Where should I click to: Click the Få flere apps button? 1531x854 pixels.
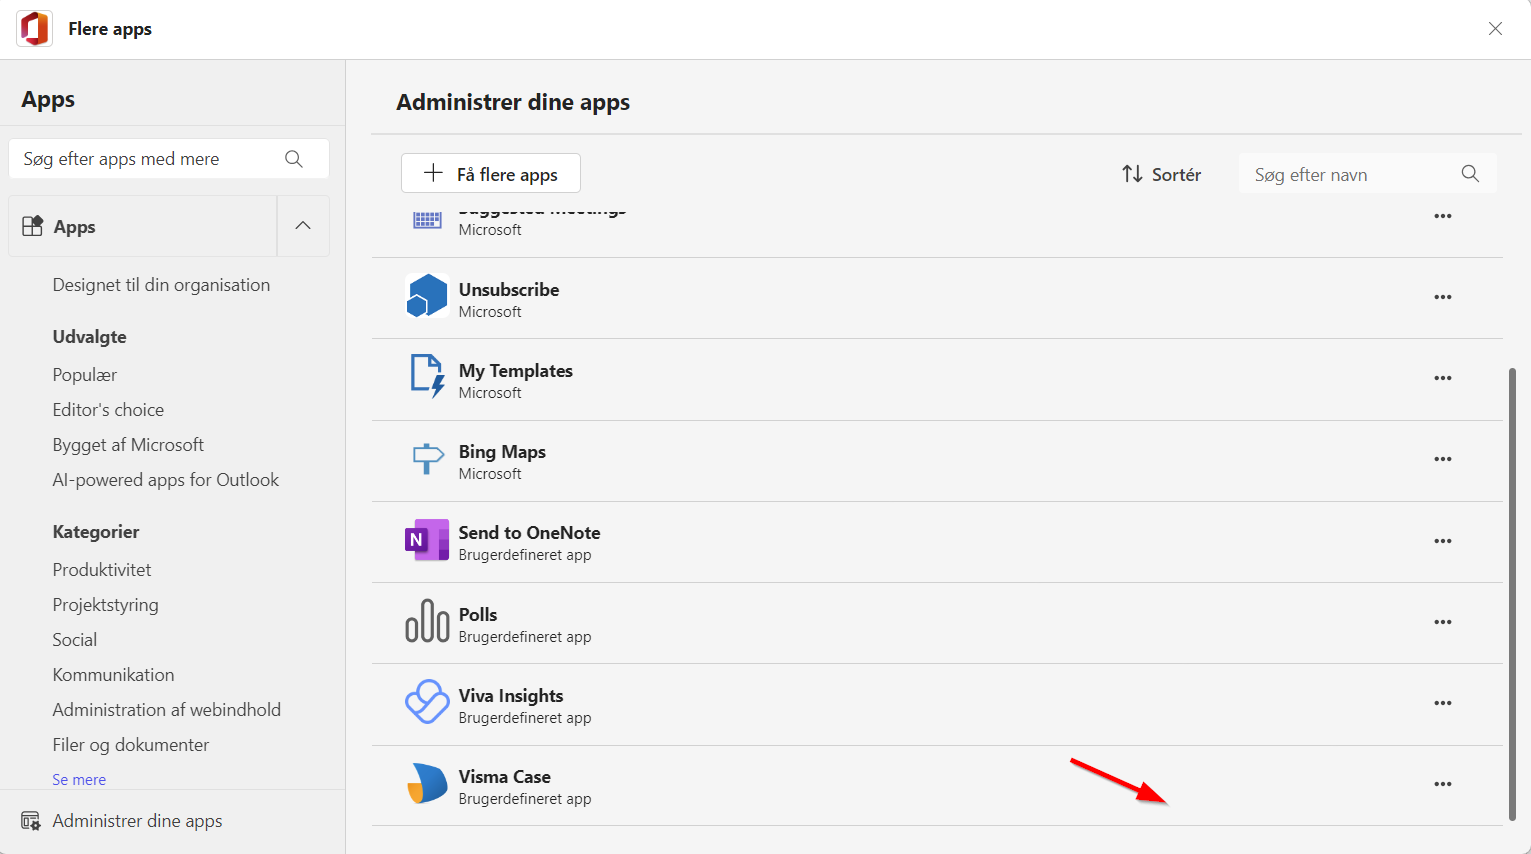click(x=491, y=174)
